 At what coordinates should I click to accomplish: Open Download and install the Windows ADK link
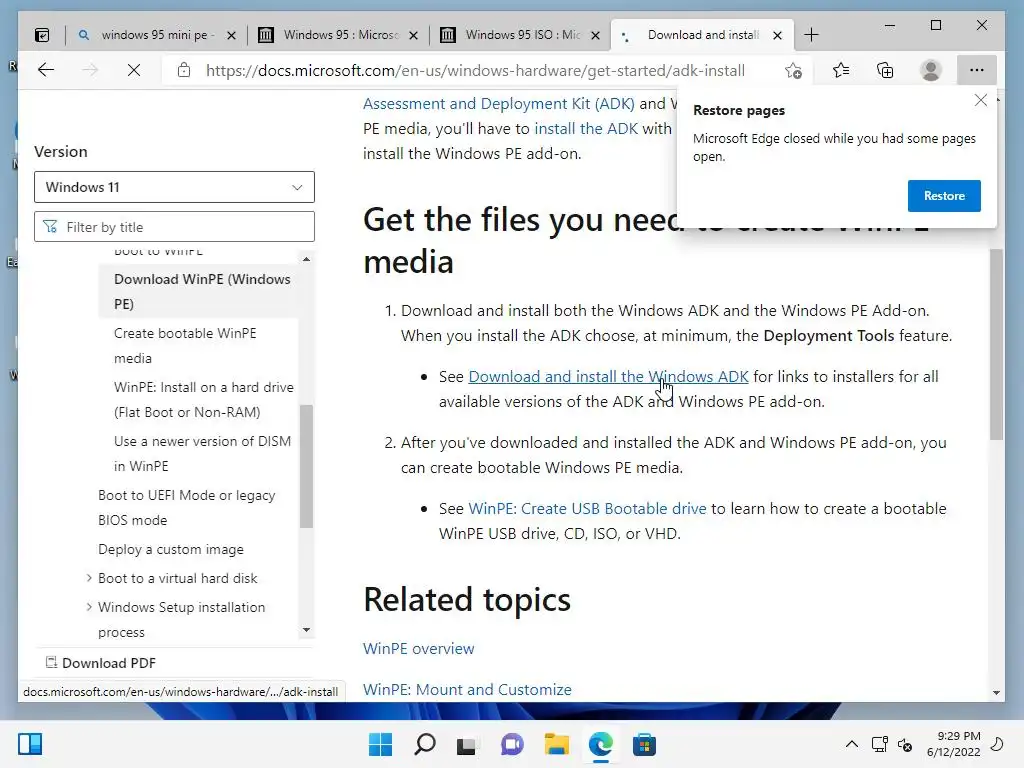(608, 376)
